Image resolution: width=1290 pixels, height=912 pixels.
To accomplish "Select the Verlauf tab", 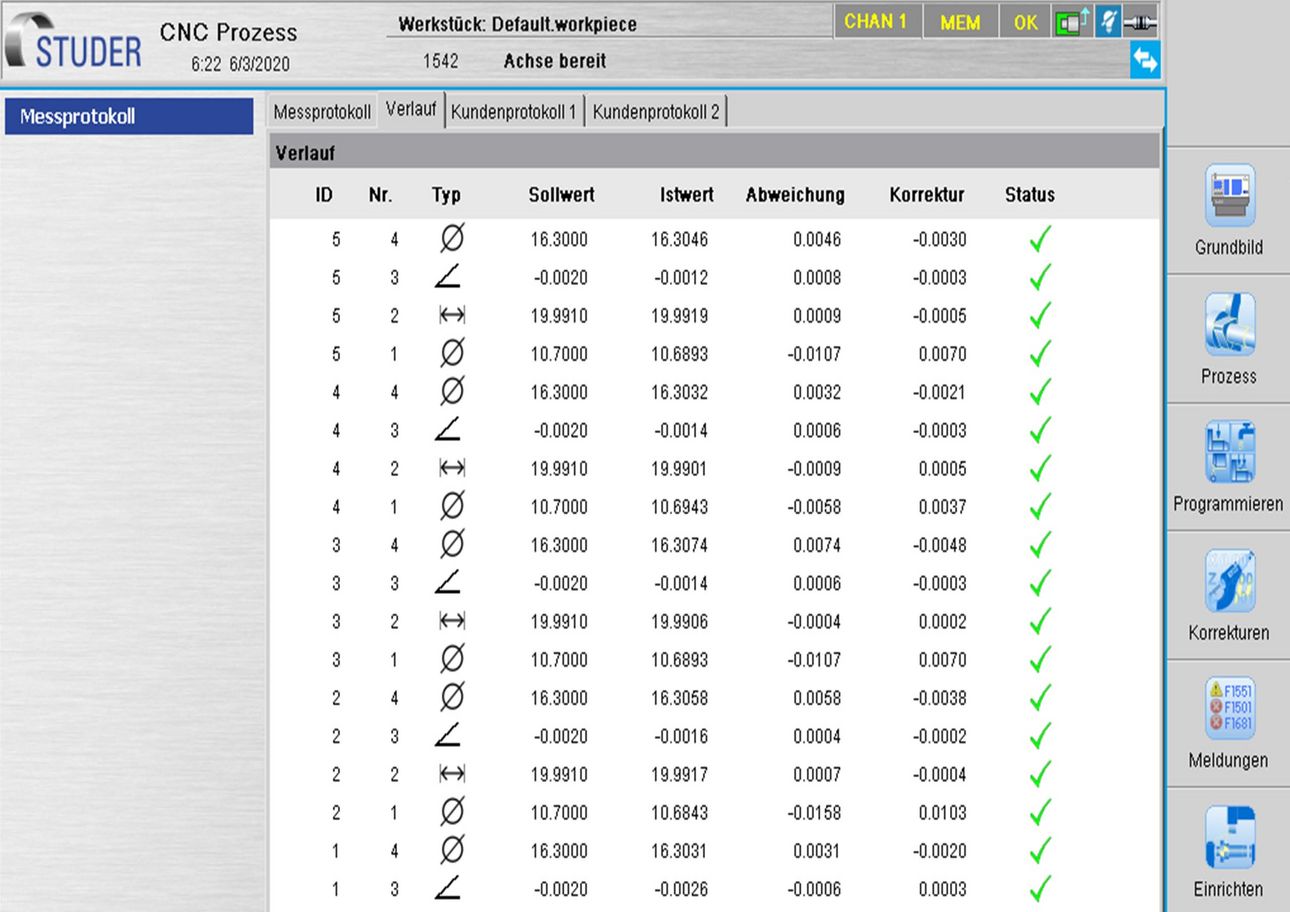I will coord(411,111).
